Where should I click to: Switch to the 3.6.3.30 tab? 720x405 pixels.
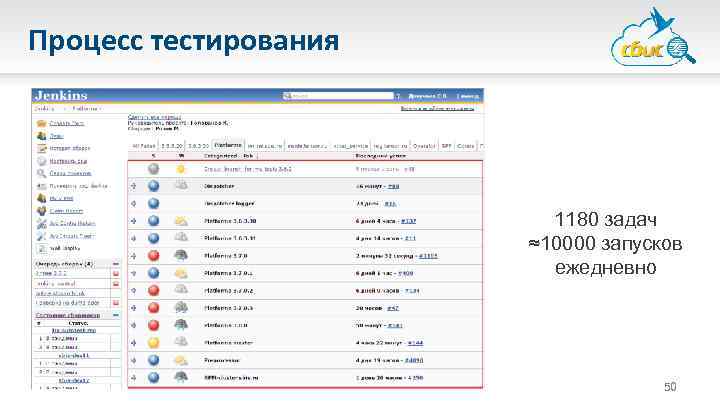(198, 146)
